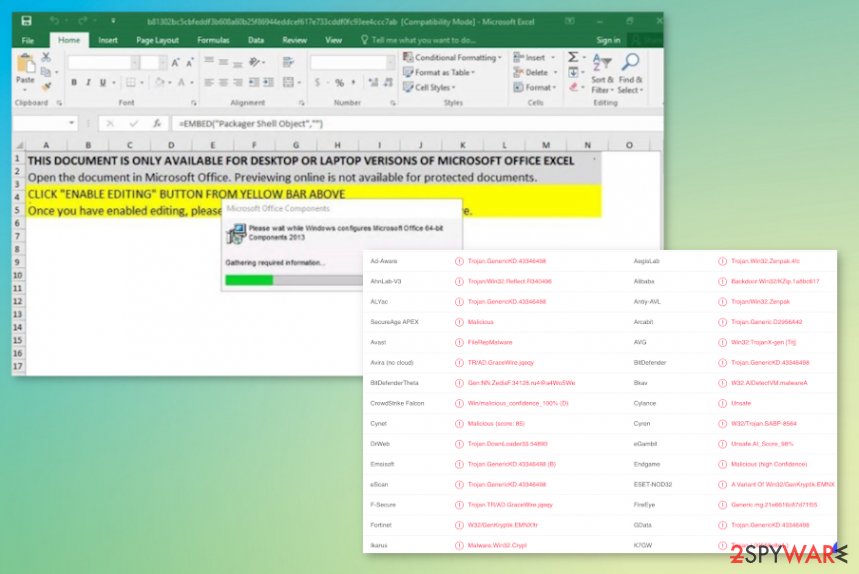Image resolution: width=859 pixels, height=574 pixels.
Task: Expand Format as Table dropdown
Action: point(439,72)
